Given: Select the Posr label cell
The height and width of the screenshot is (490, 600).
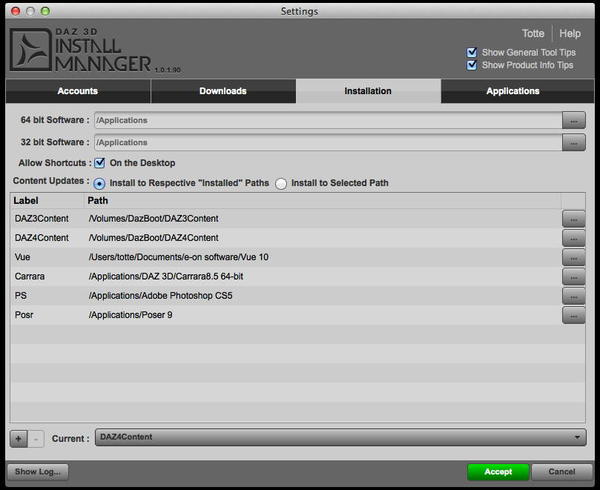Looking at the screenshot, I should [x=24, y=315].
